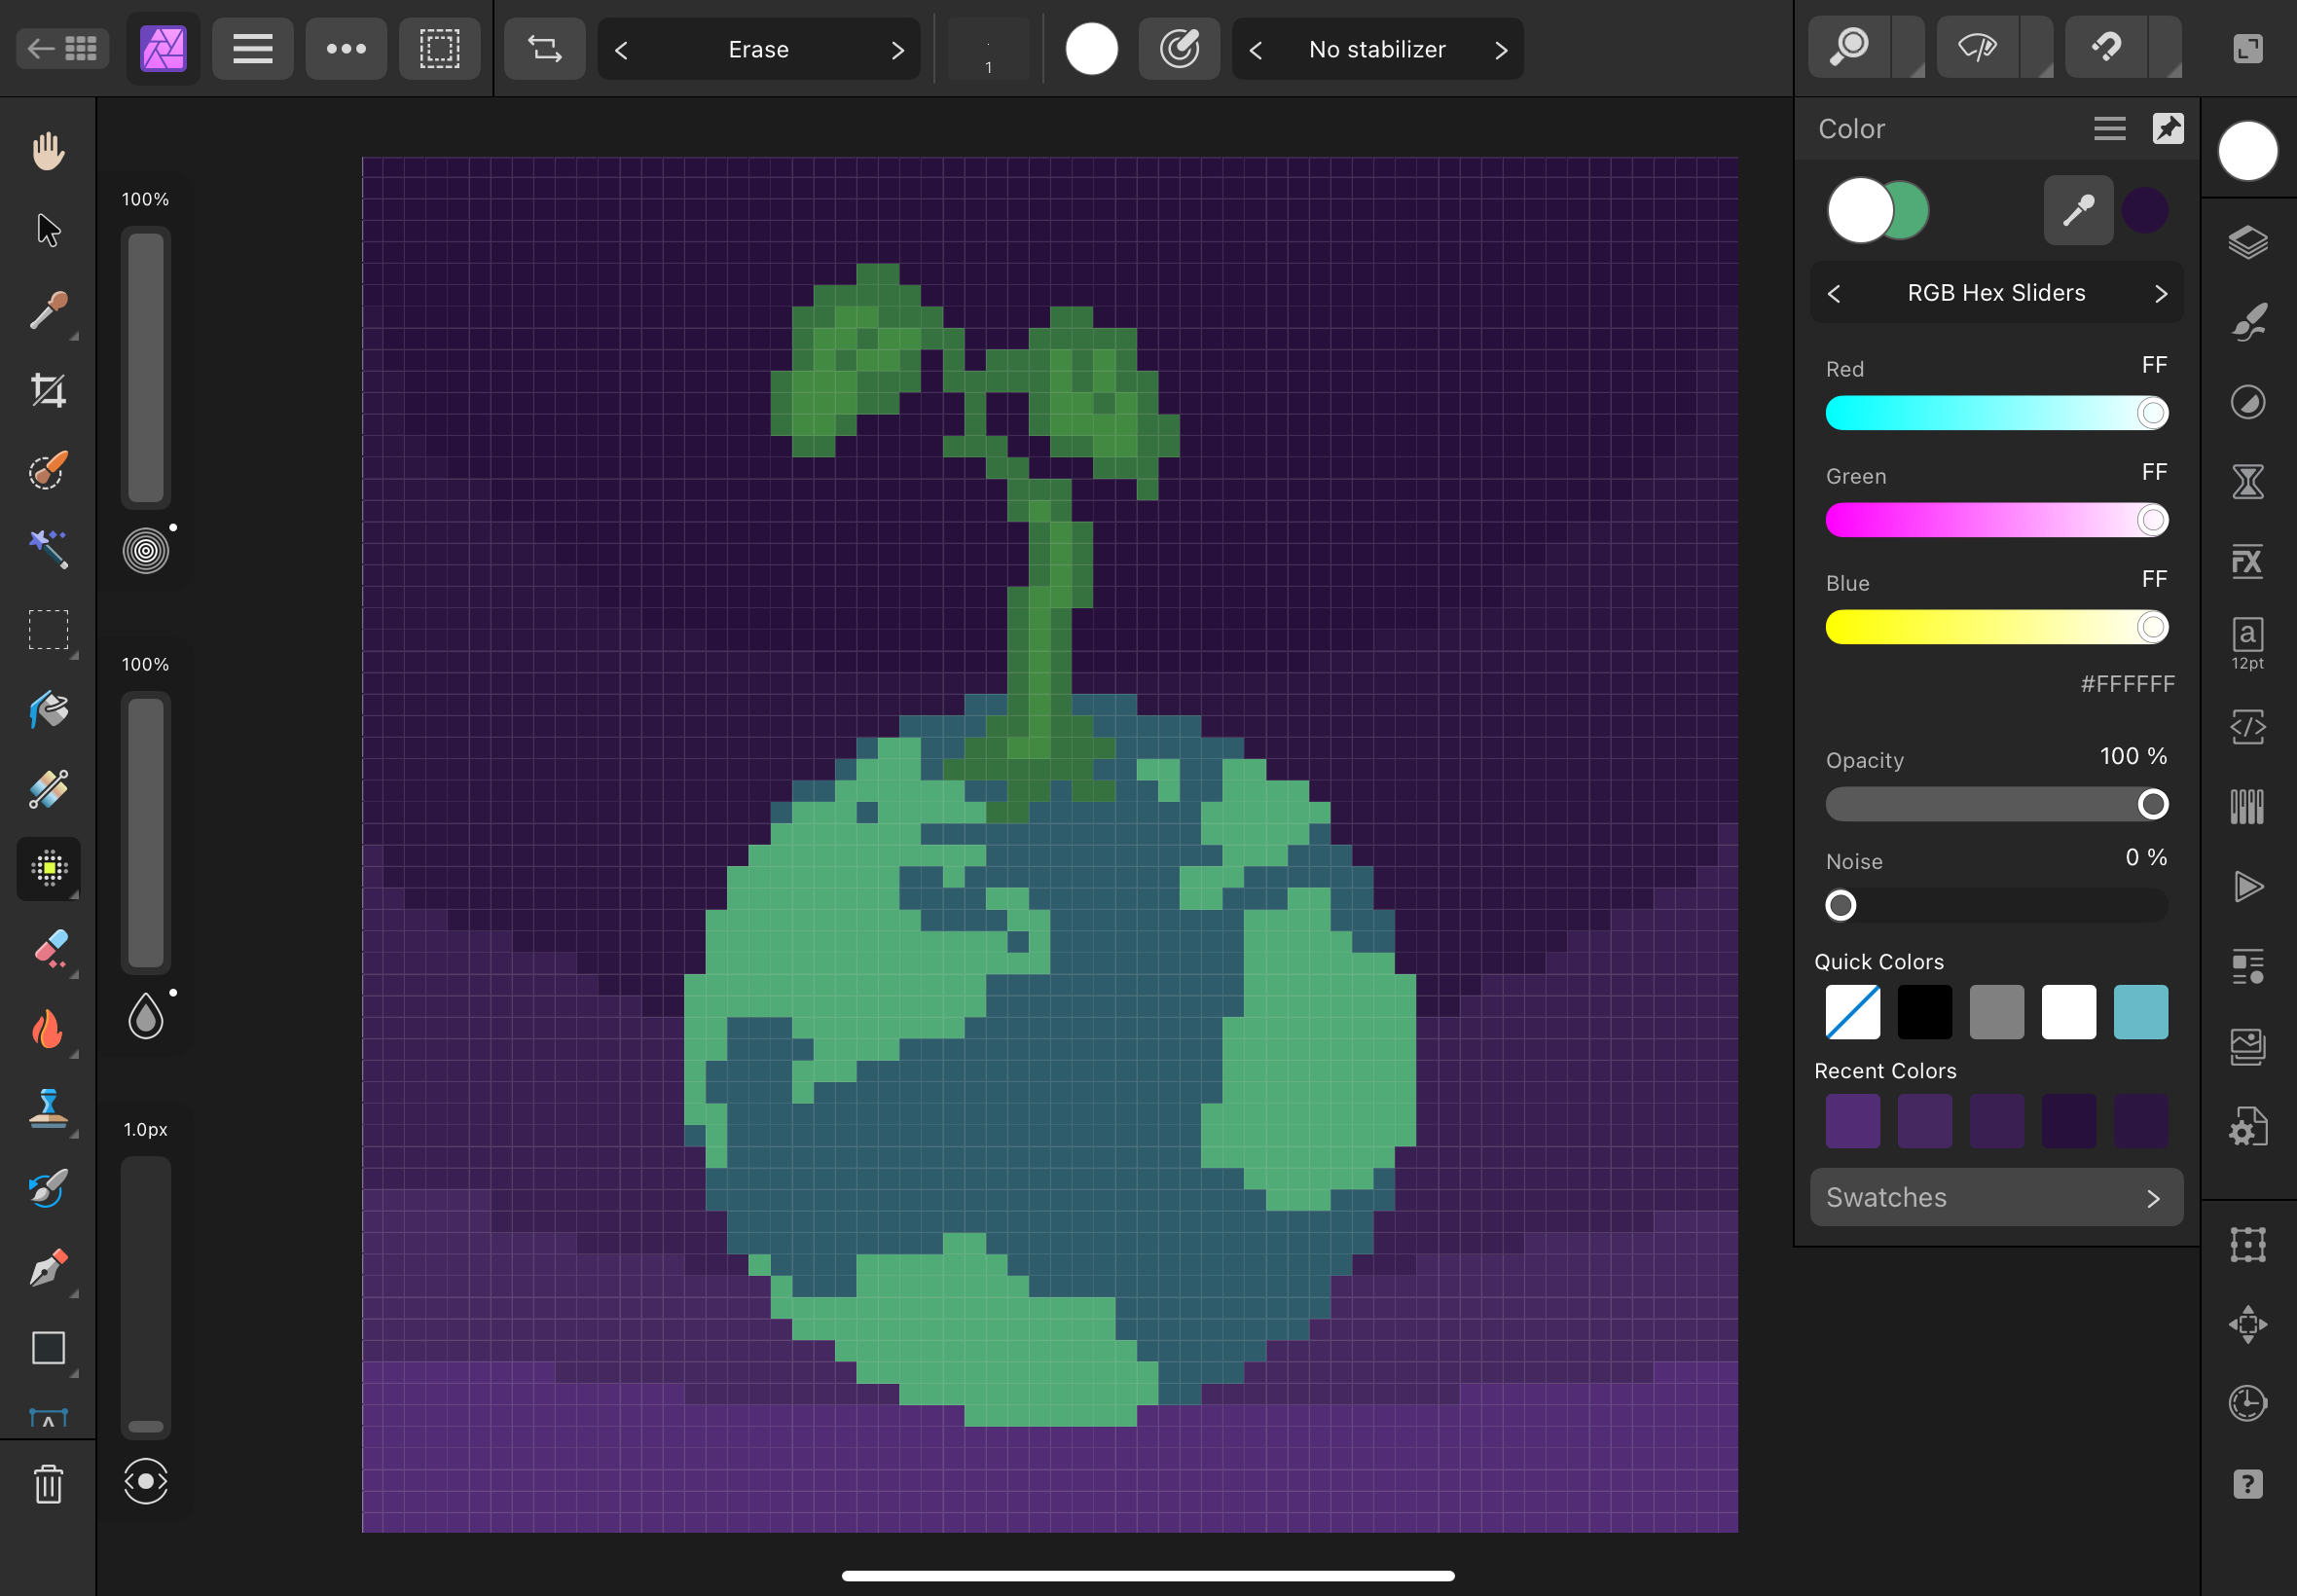The width and height of the screenshot is (2297, 1596).
Task: Open the No stabilizer mode list
Action: pos(1377,49)
